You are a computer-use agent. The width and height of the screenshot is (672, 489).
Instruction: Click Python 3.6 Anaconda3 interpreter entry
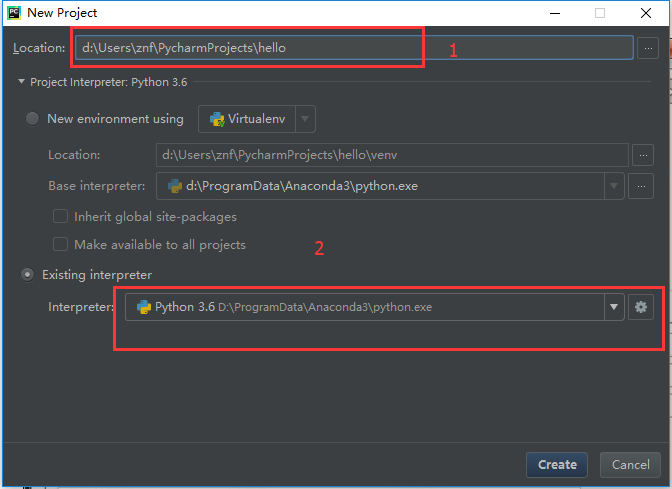[294, 307]
